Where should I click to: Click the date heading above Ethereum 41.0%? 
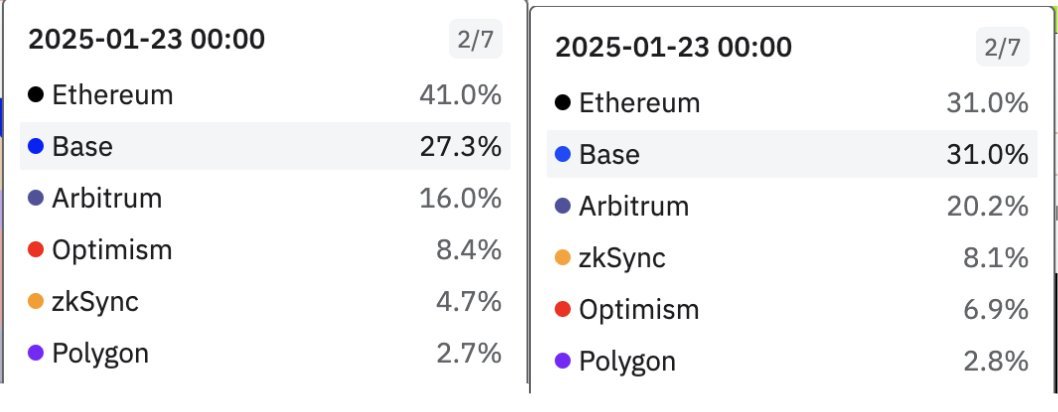(147, 40)
